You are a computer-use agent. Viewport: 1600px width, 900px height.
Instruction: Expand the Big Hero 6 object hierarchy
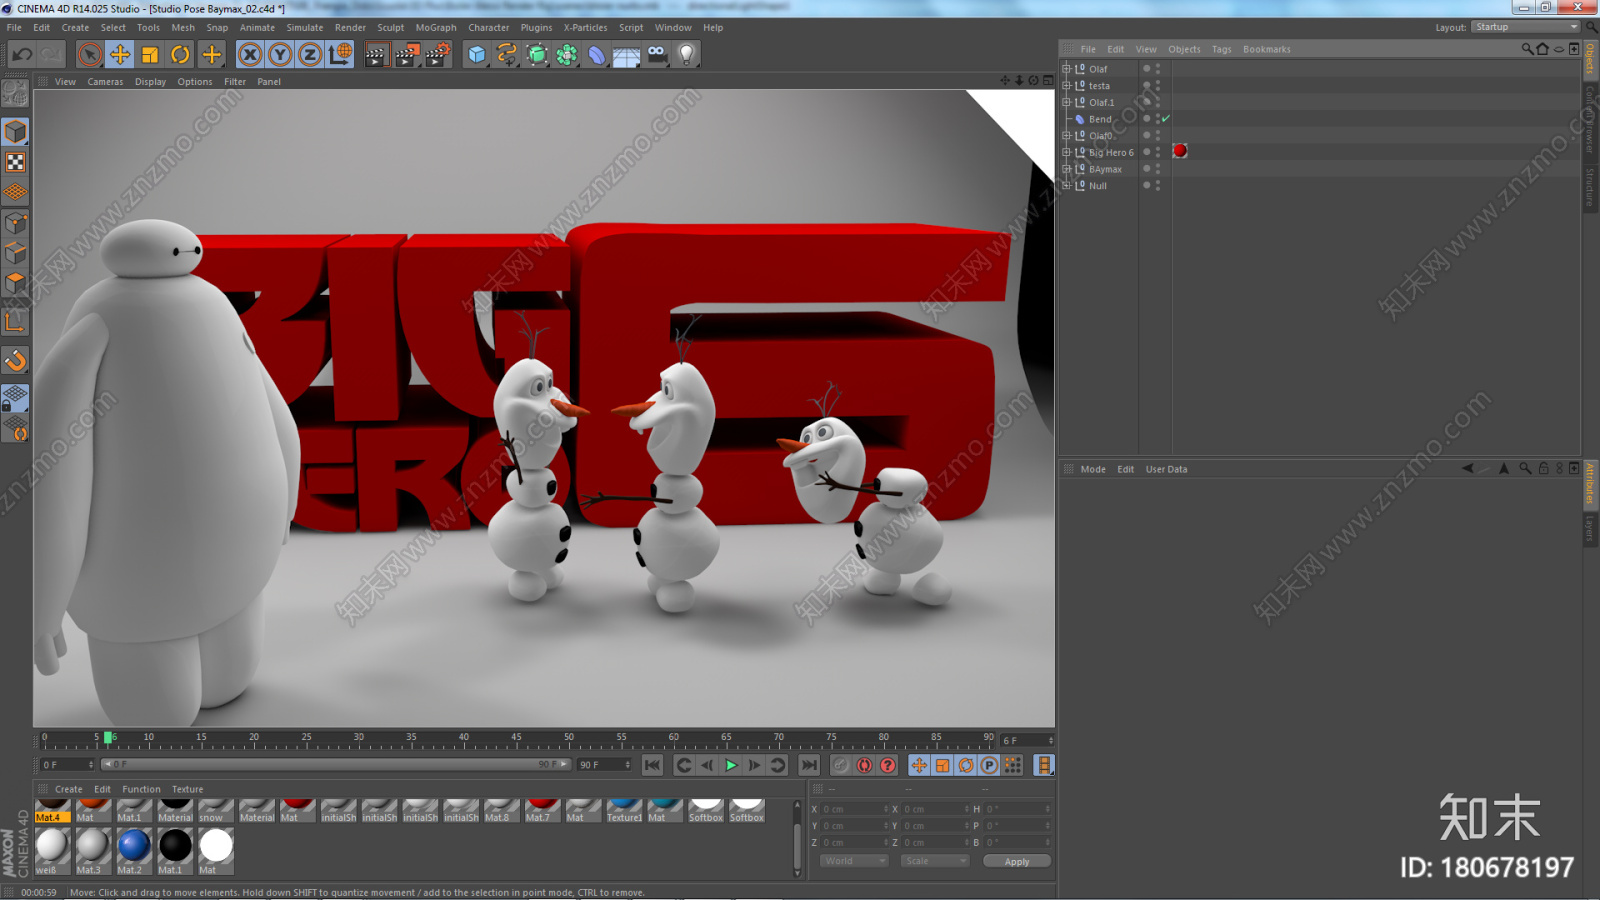[x=1066, y=152]
